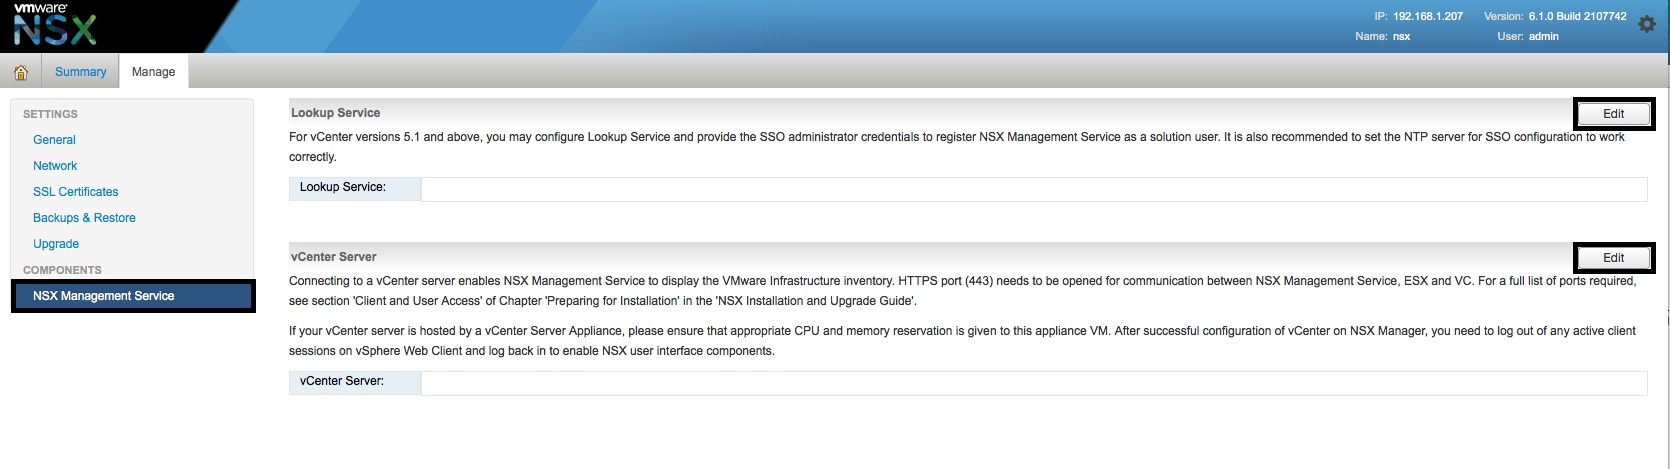The image size is (1670, 469).
Task: Click the home icon in the tab bar
Action: [20, 72]
